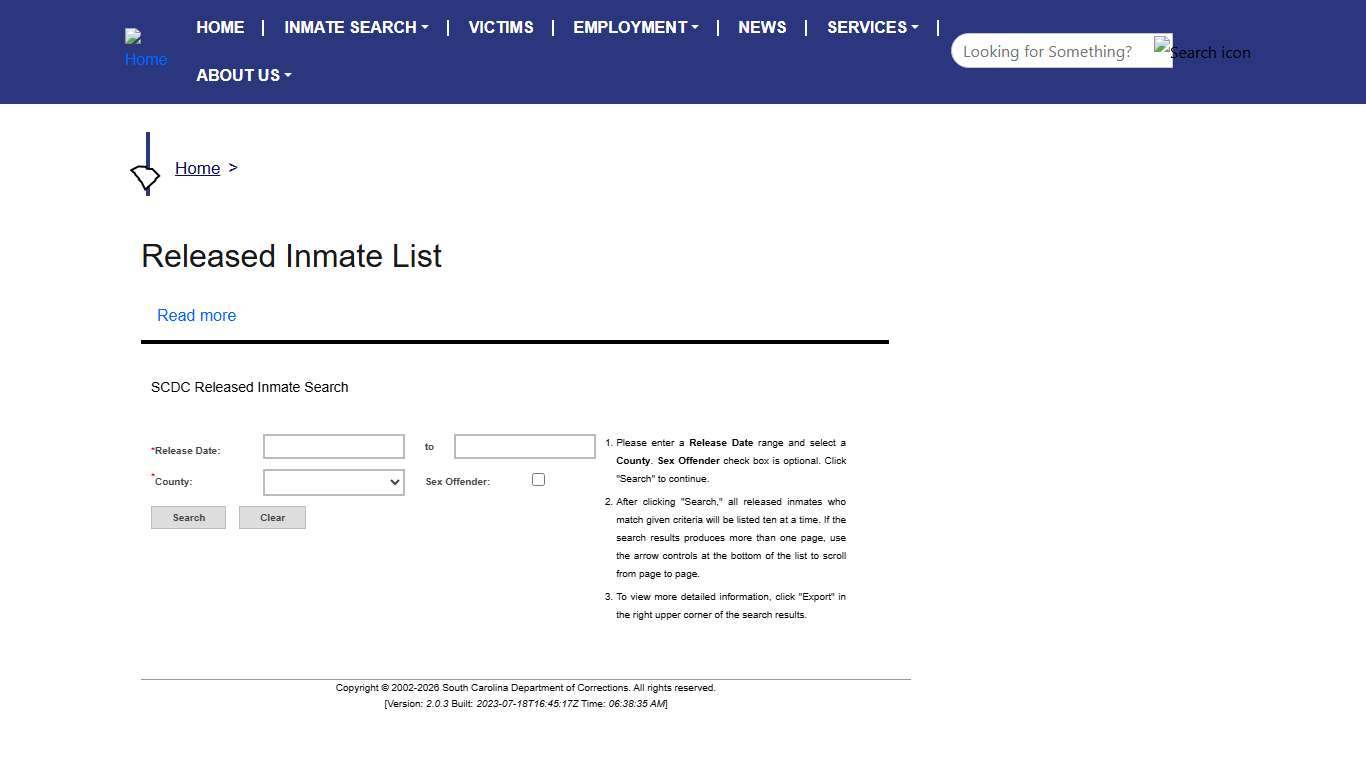This screenshot has width=1366, height=768.
Task: Click the Released Inmate List heading
Action: tap(291, 256)
